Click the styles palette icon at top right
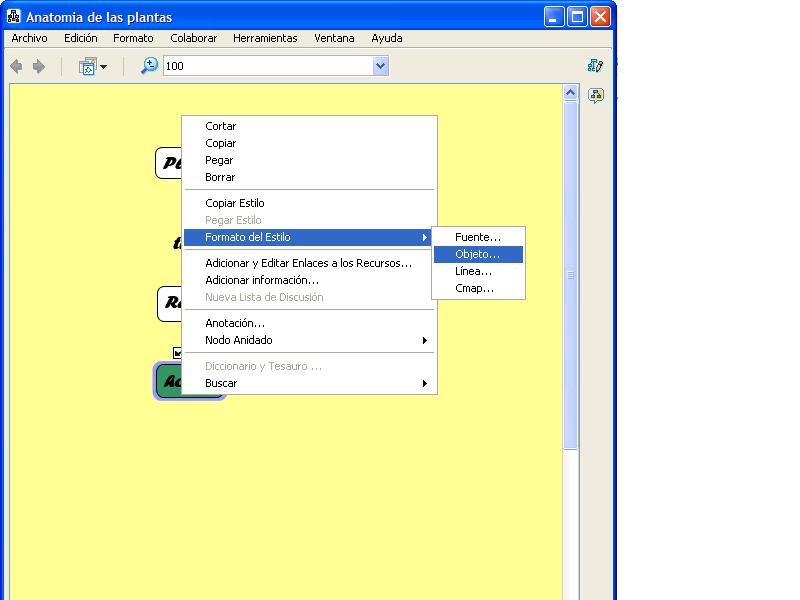The image size is (800, 600). point(596,66)
